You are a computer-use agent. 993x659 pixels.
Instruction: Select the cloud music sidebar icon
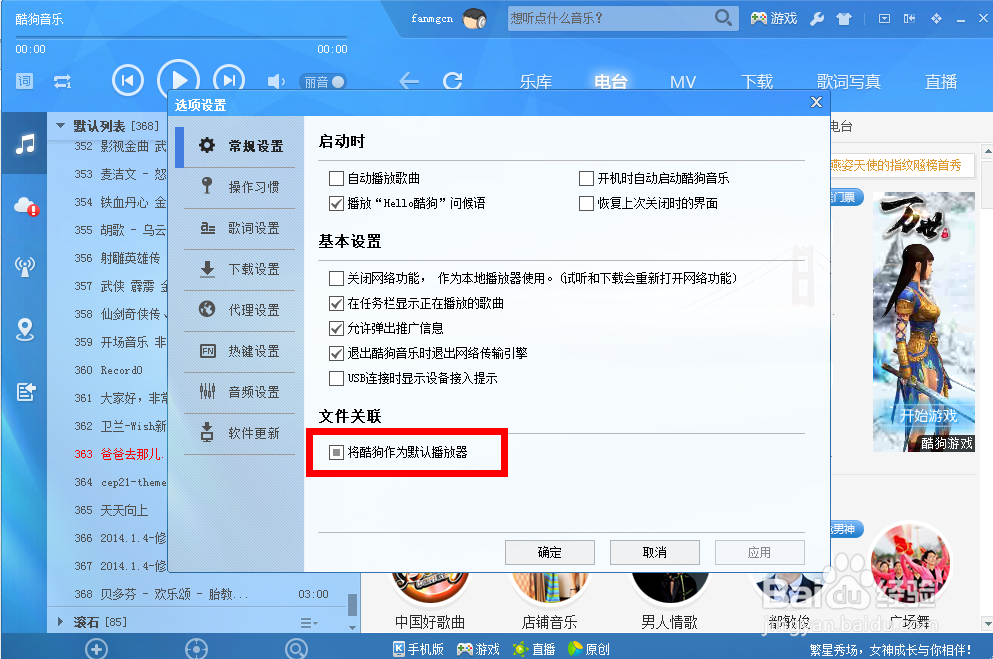(25, 207)
